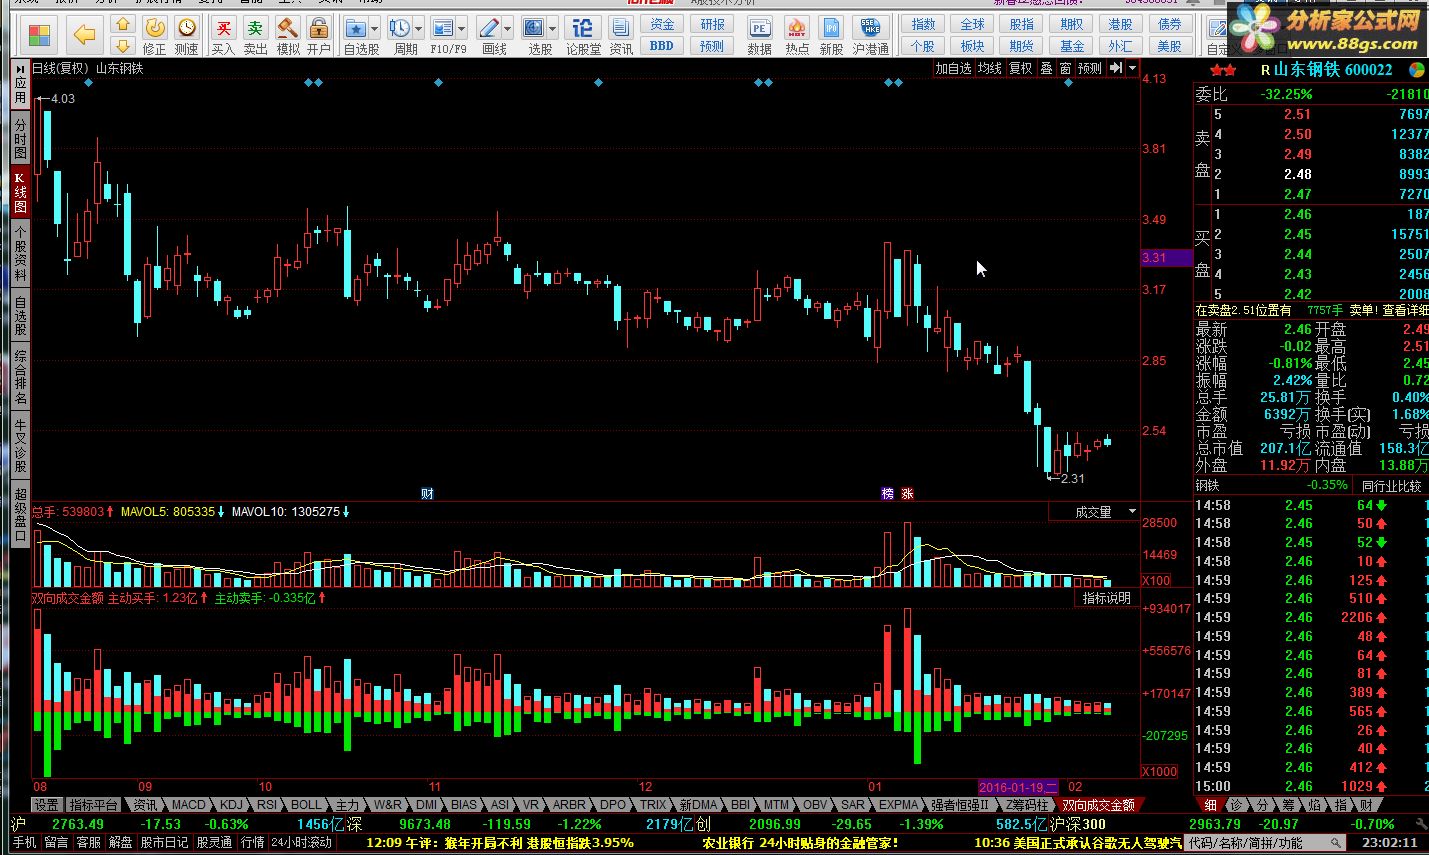Click 加自选 to add to watchlist
1429x855 pixels.
tap(953, 68)
